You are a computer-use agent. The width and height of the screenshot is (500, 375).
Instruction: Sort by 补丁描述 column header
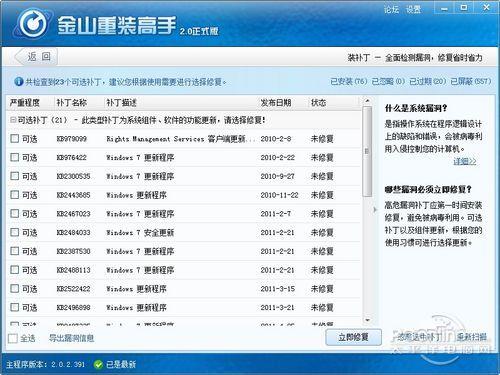pyautogui.click(x=121, y=103)
